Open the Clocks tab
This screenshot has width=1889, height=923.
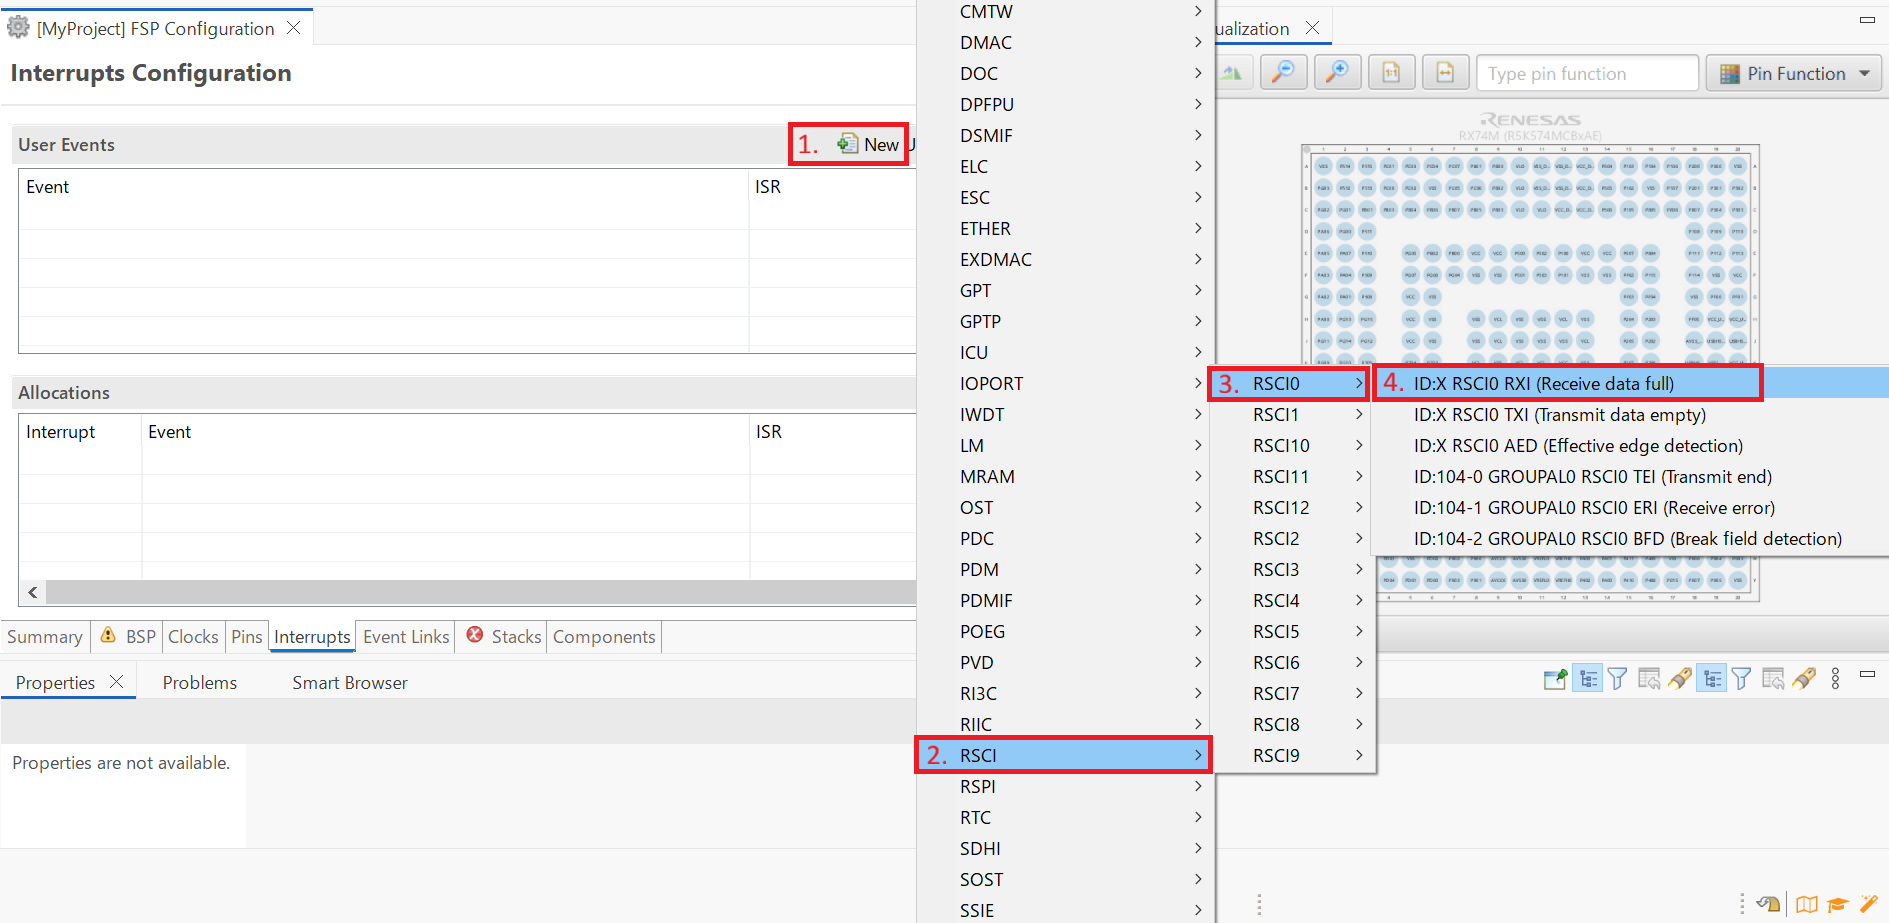coord(193,637)
